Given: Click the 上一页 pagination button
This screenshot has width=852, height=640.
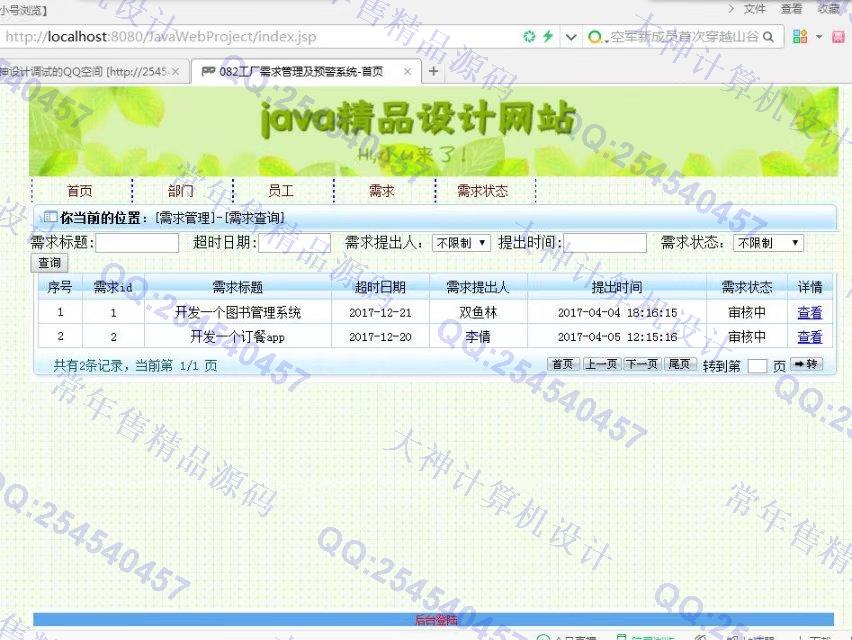Looking at the screenshot, I should (602, 364).
